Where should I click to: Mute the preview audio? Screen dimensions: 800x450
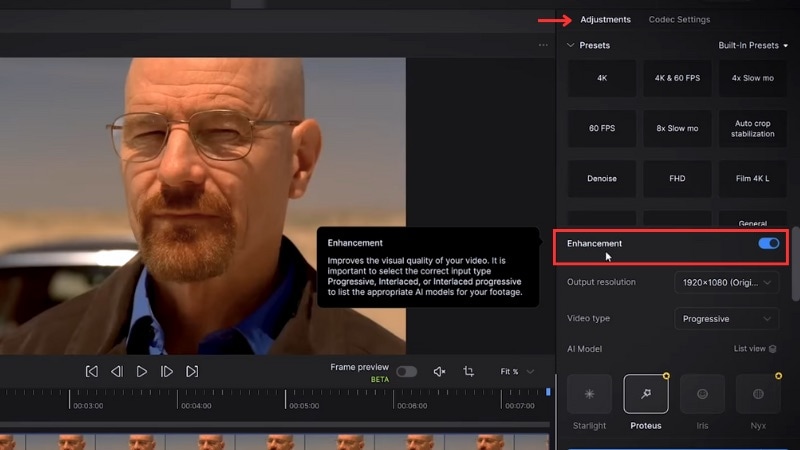pos(439,372)
